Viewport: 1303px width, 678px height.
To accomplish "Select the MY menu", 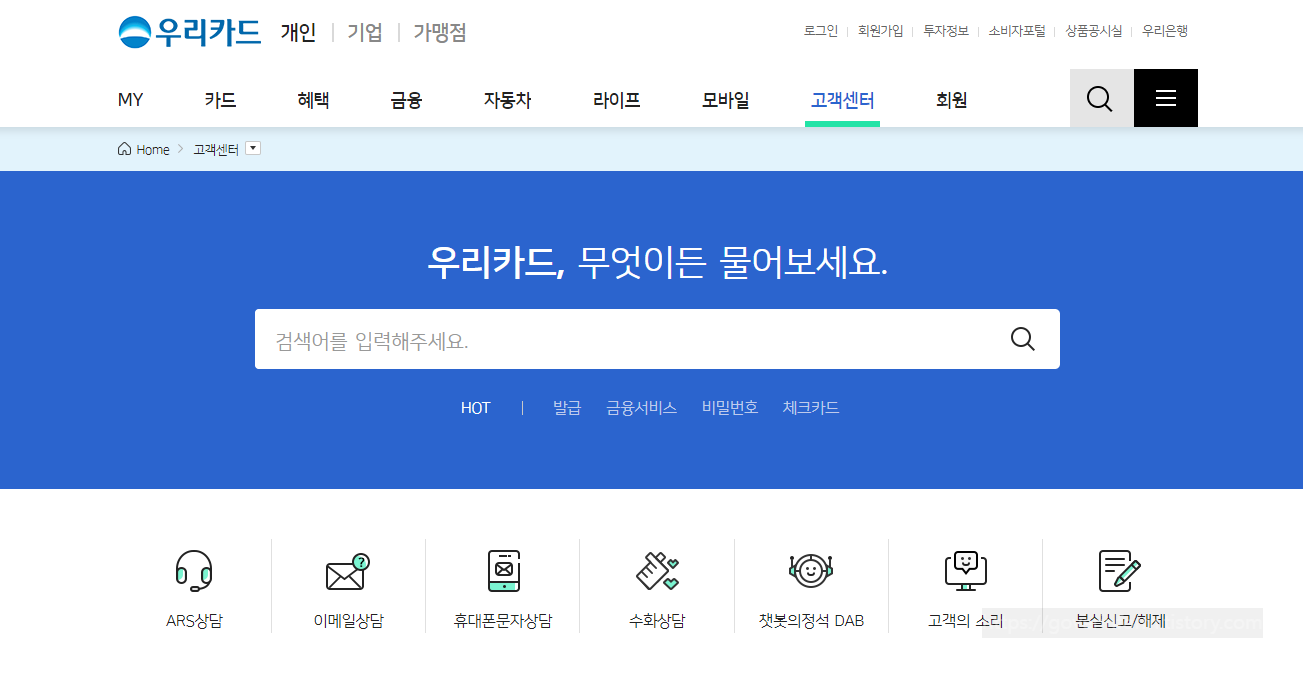I will coord(130,100).
